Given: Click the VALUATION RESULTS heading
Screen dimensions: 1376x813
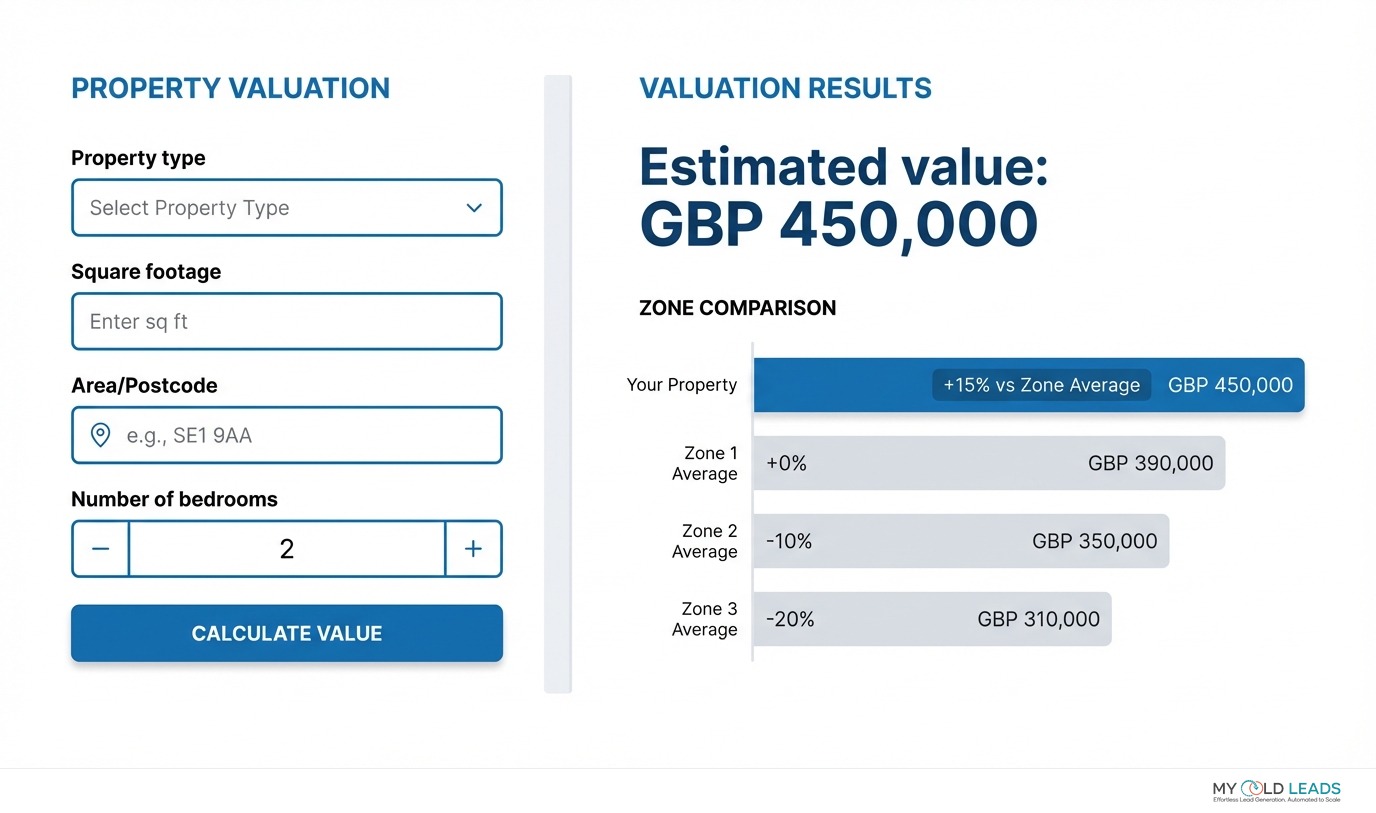Looking at the screenshot, I should 785,88.
